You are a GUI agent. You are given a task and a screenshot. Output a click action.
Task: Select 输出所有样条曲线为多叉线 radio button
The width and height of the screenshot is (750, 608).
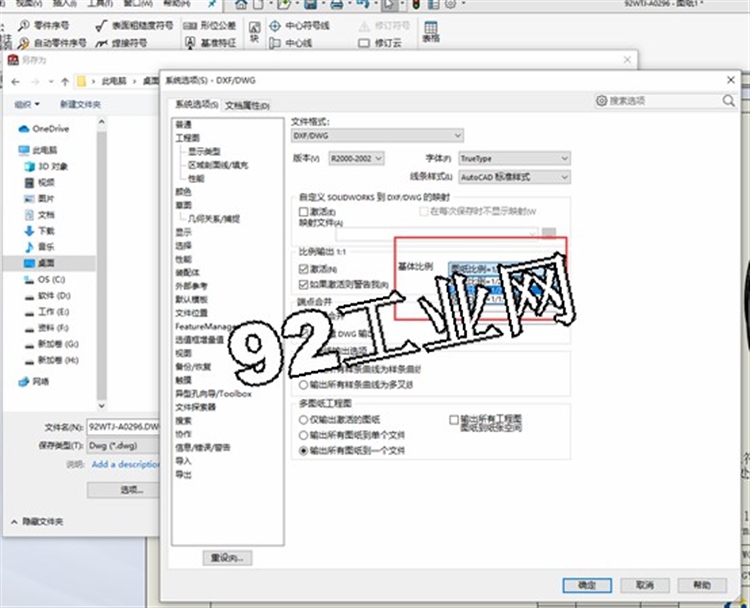(303, 385)
